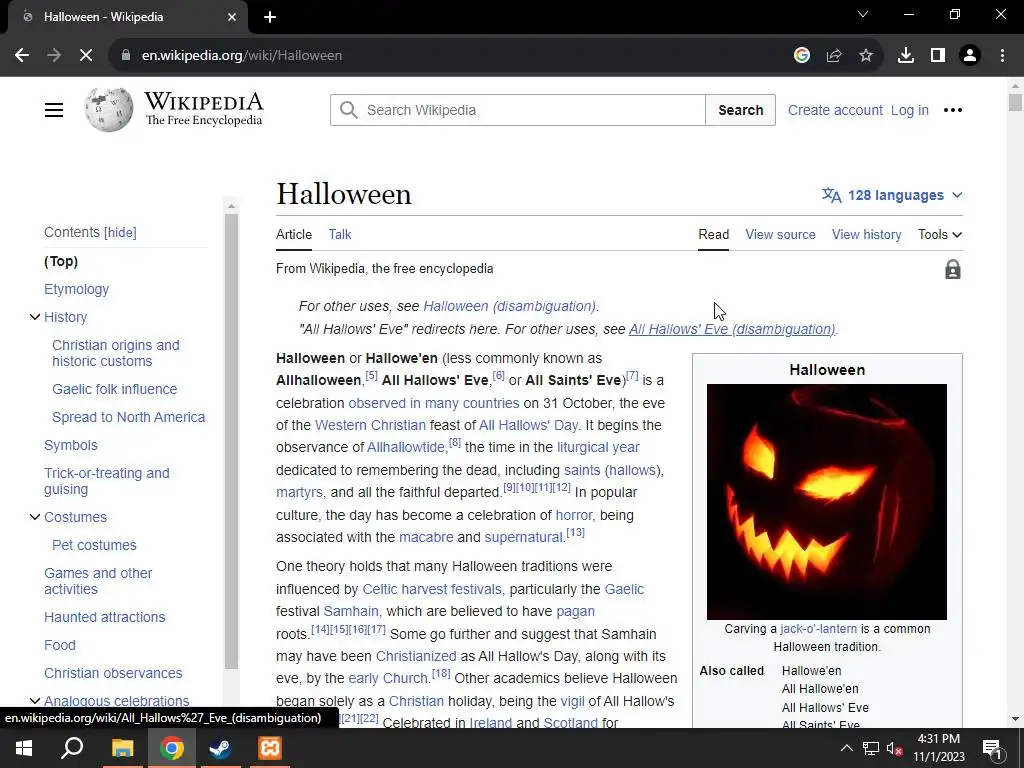Jump to Pet costumes in contents
This screenshot has width=1024, height=768.
(94, 545)
